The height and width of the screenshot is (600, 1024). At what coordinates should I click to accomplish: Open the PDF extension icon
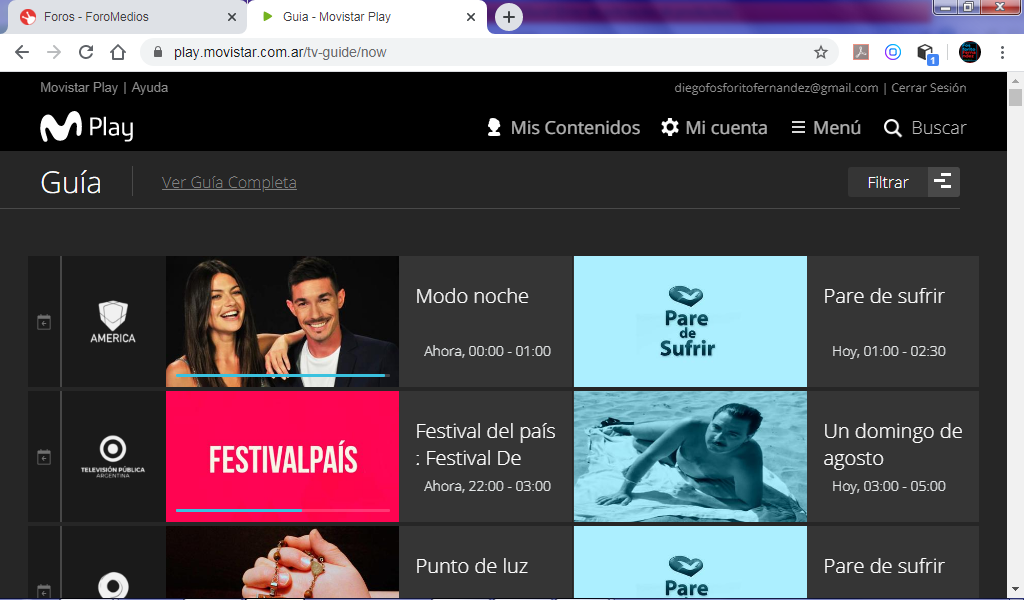pyautogui.click(x=861, y=52)
